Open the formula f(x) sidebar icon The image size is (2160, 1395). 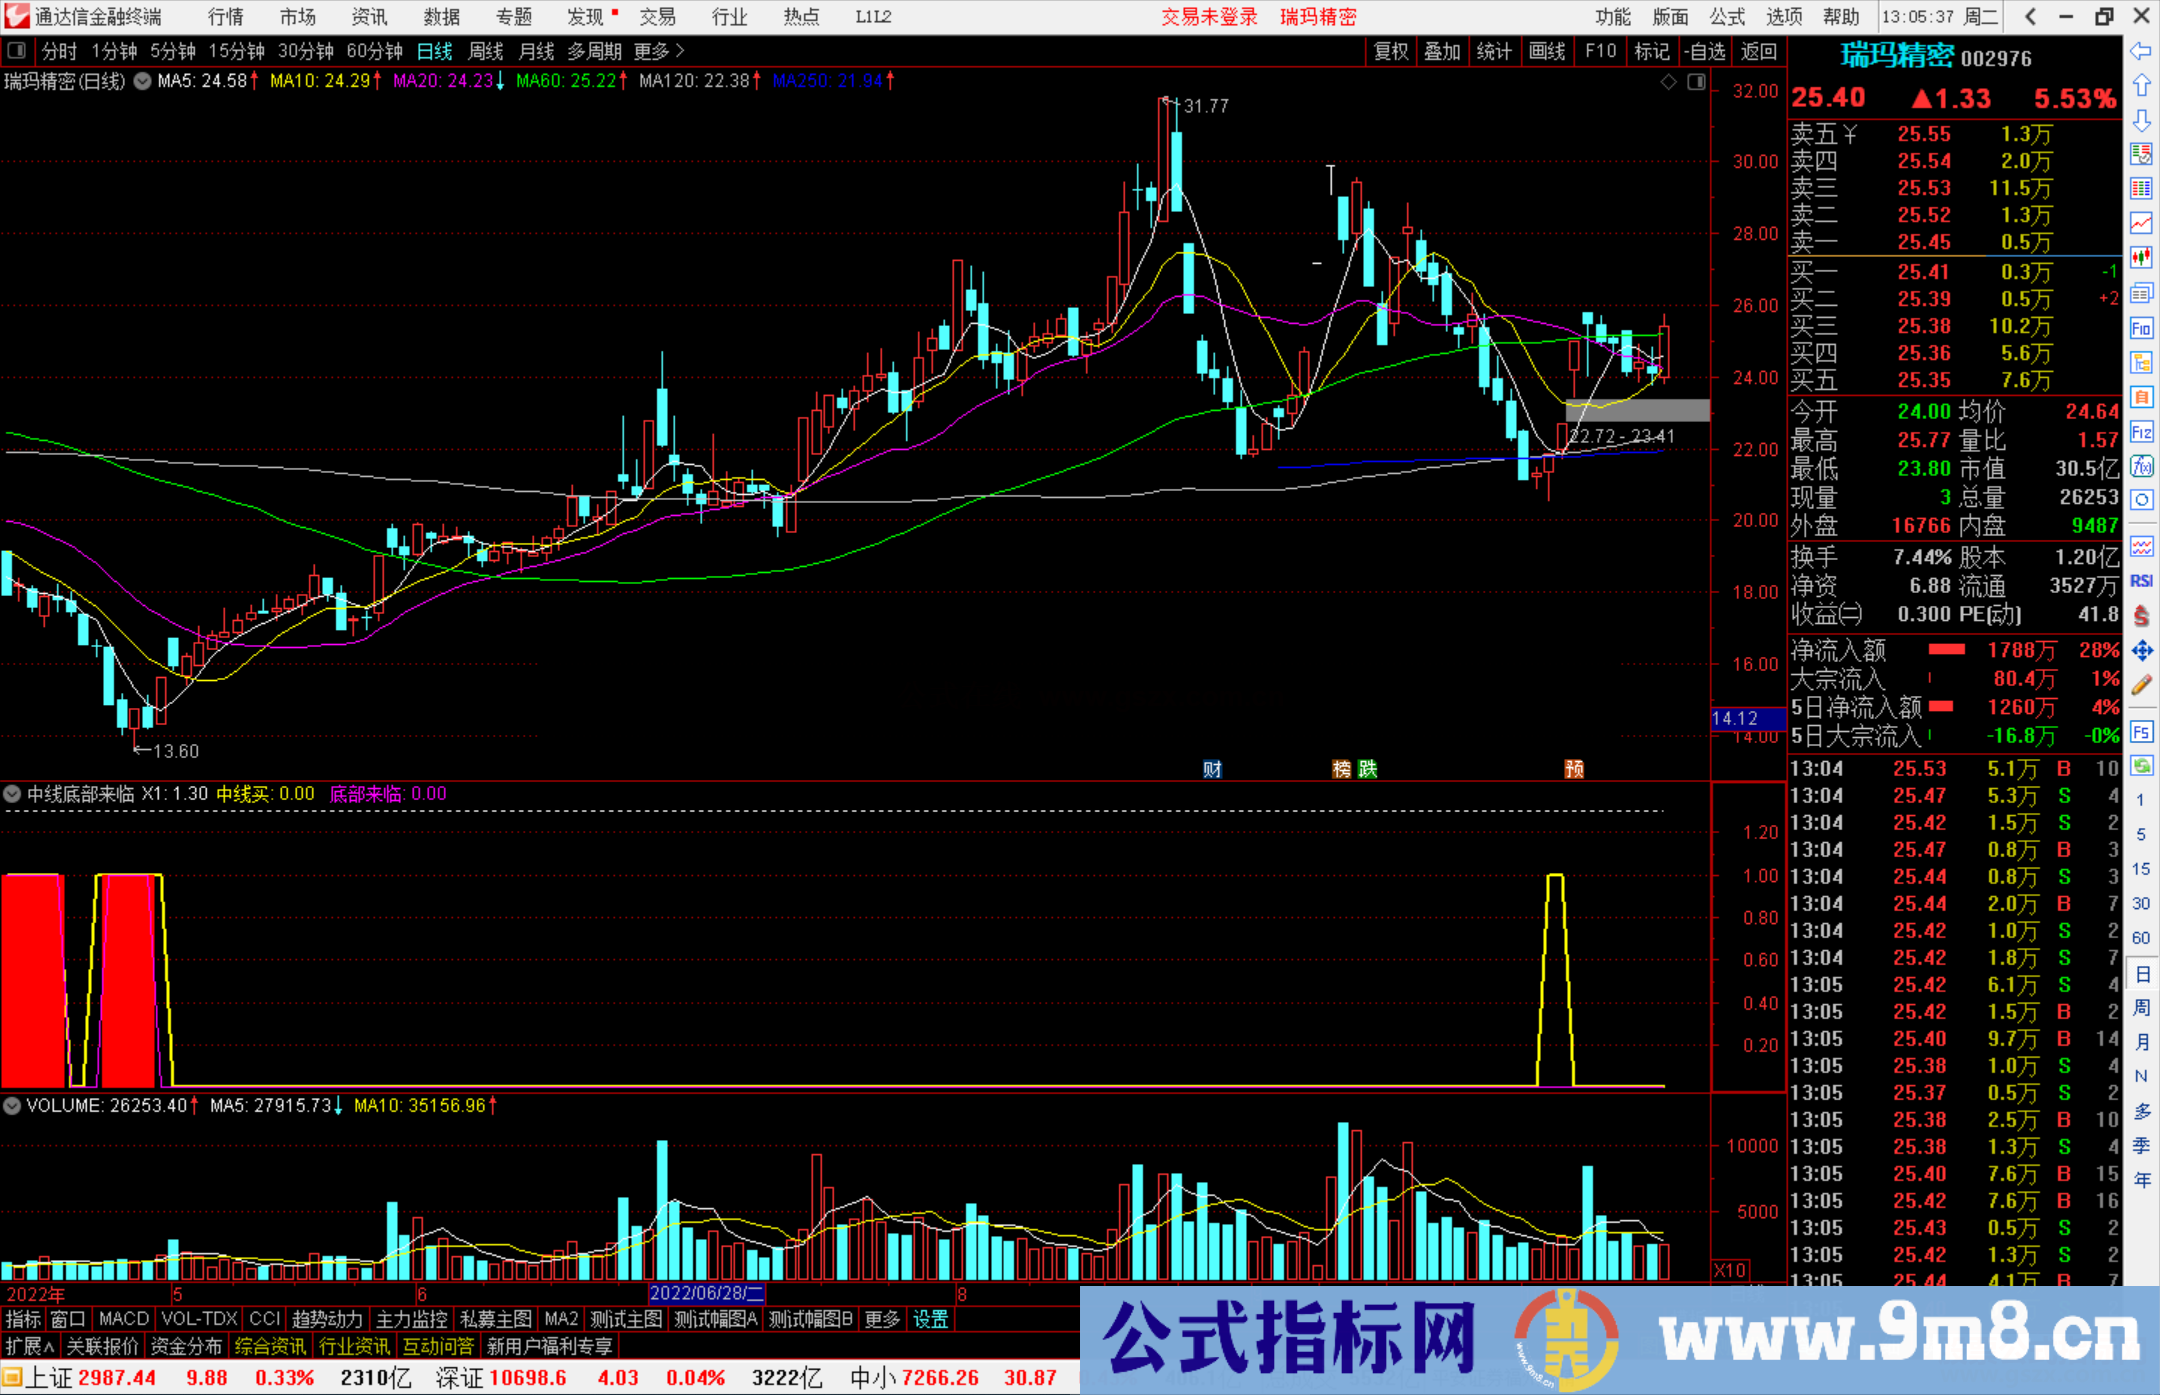pos(2141,466)
